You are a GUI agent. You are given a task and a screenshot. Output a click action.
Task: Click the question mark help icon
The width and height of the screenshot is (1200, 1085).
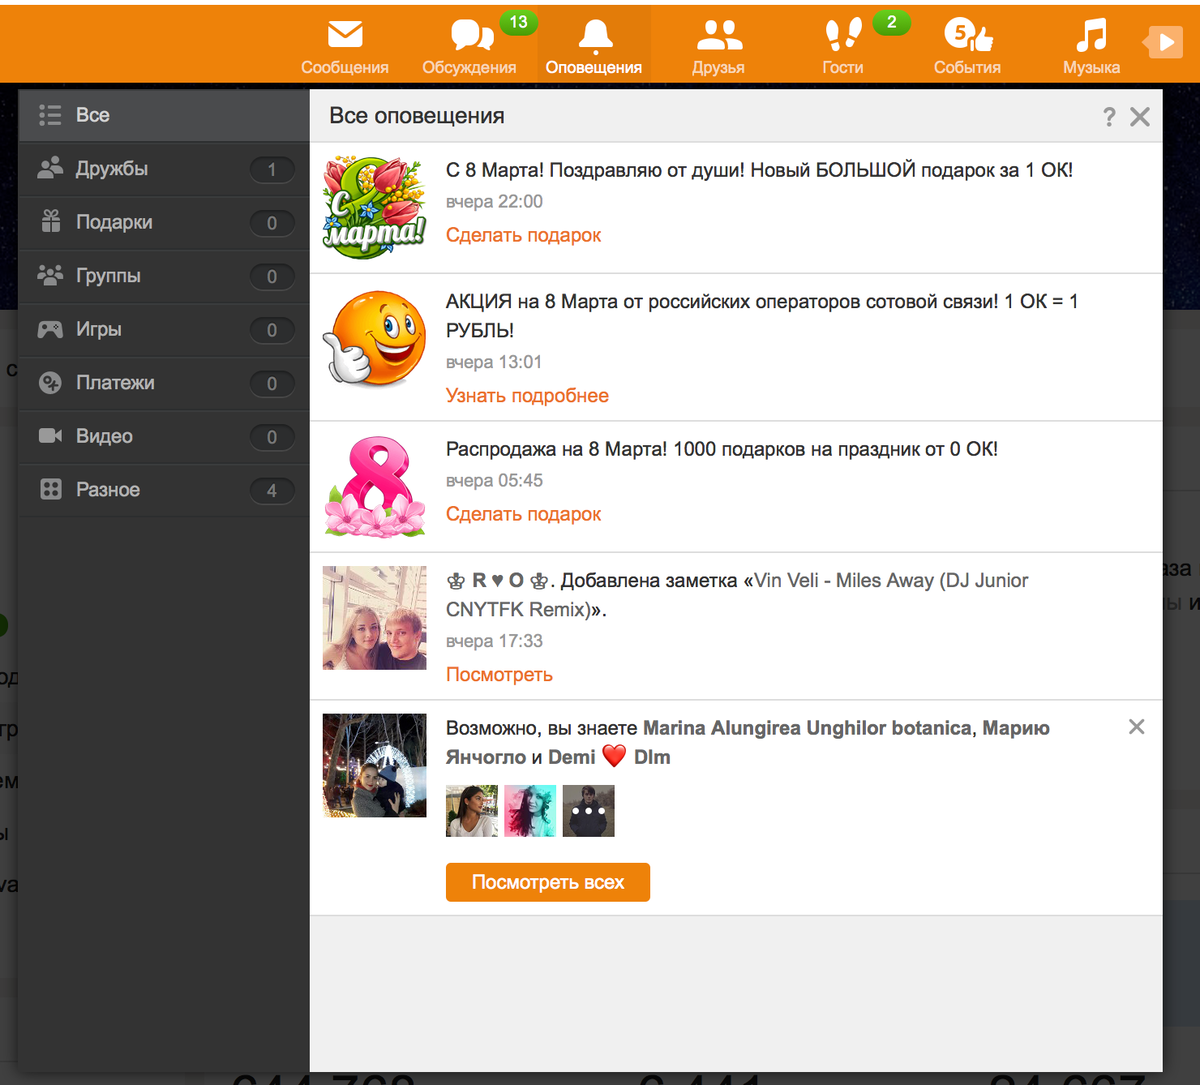[x=1109, y=117]
